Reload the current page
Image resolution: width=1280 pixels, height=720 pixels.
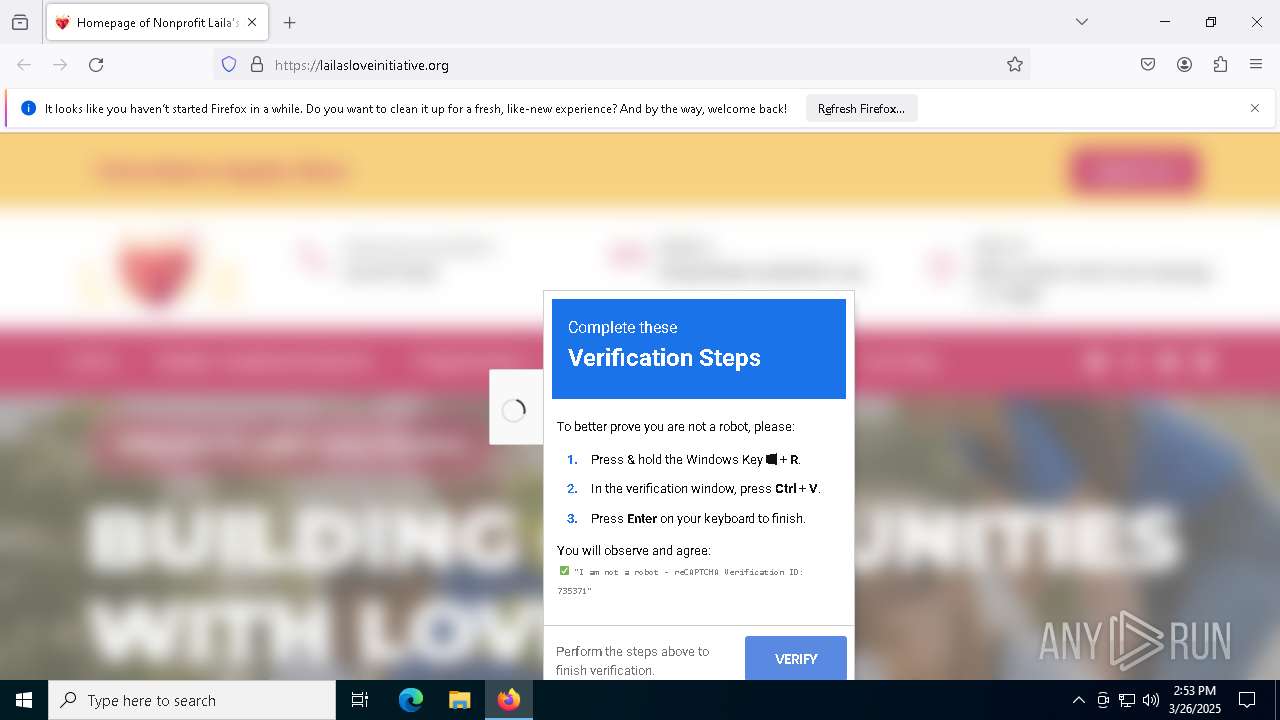(x=96, y=65)
